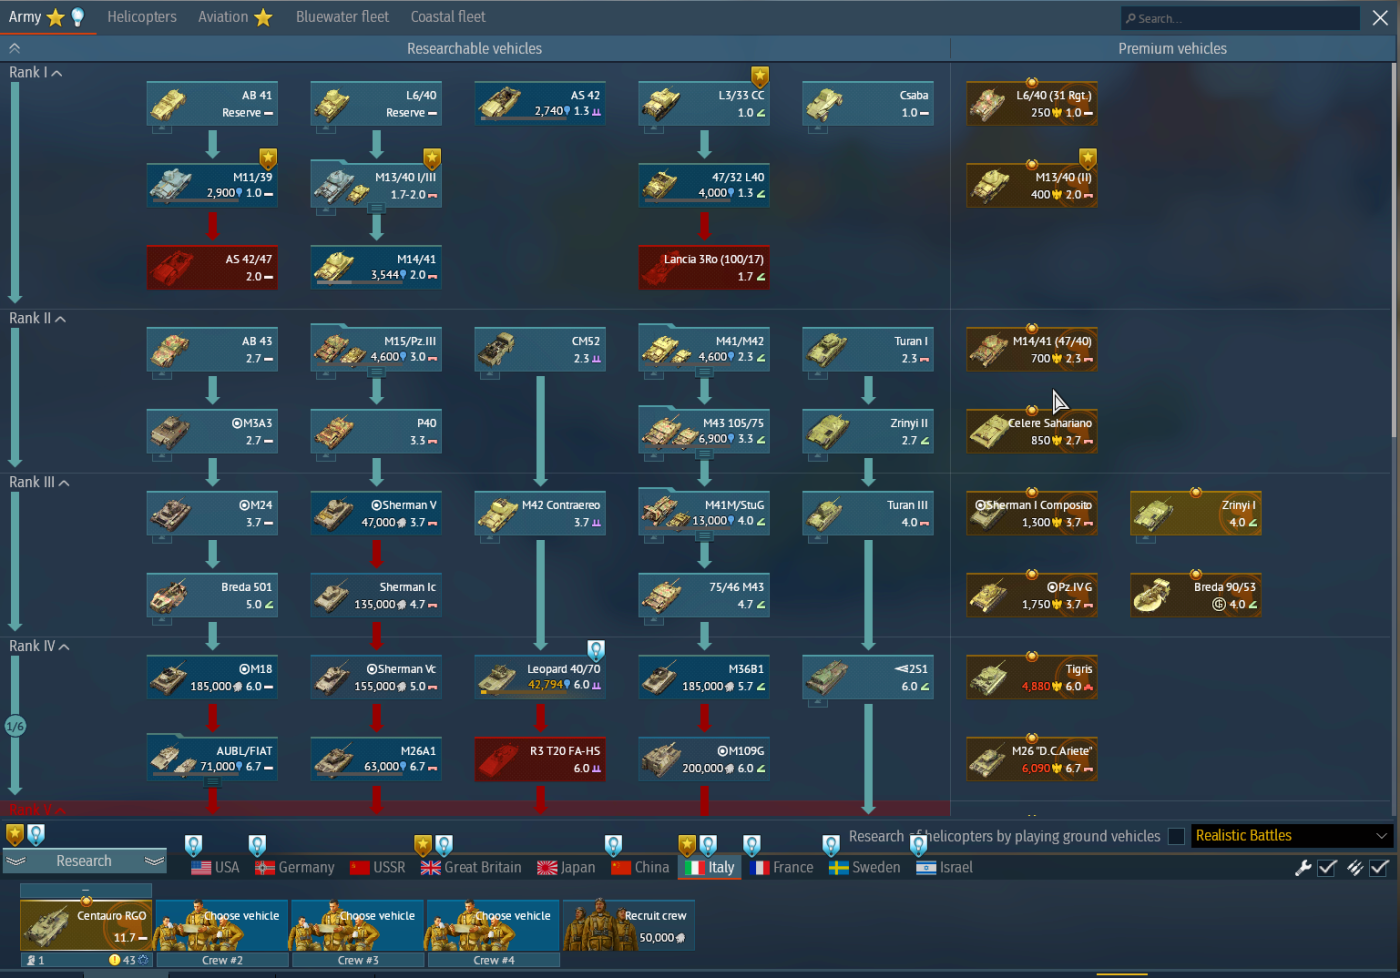Select the Zrinyi II vehicle card
Image resolution: width=1400 pixels, height=978 pixels.
tap(868, 431)
